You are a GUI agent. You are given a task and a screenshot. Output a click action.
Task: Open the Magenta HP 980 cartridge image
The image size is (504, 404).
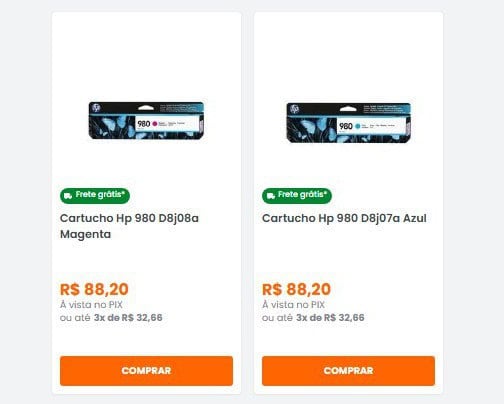click(146, 121)
